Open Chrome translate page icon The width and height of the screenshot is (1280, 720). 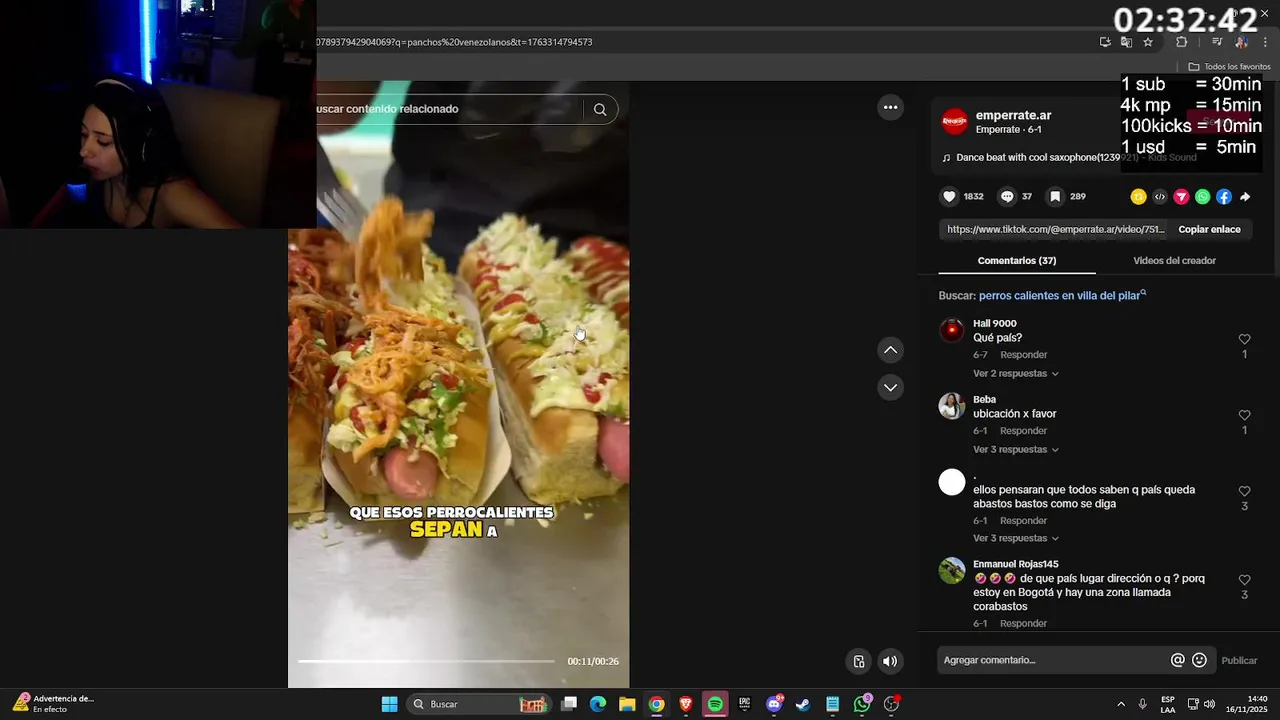(1126, 42)
